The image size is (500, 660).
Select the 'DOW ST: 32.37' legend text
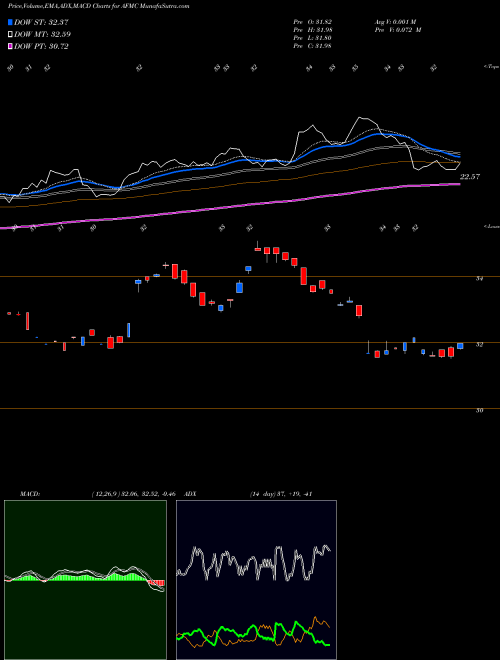pos(41,22)
